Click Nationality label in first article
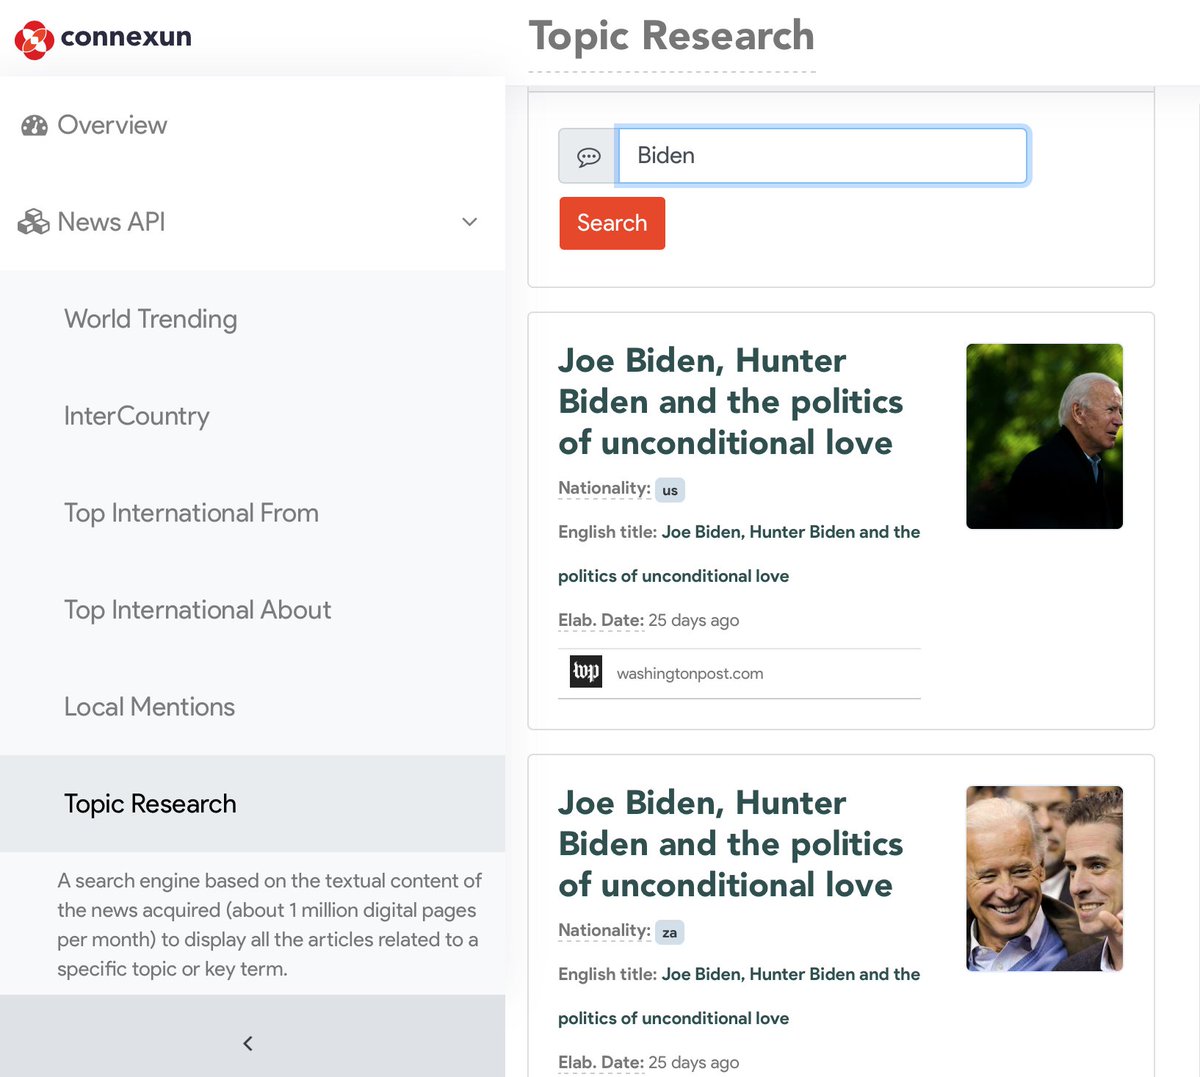 click(x=604, y=488)
